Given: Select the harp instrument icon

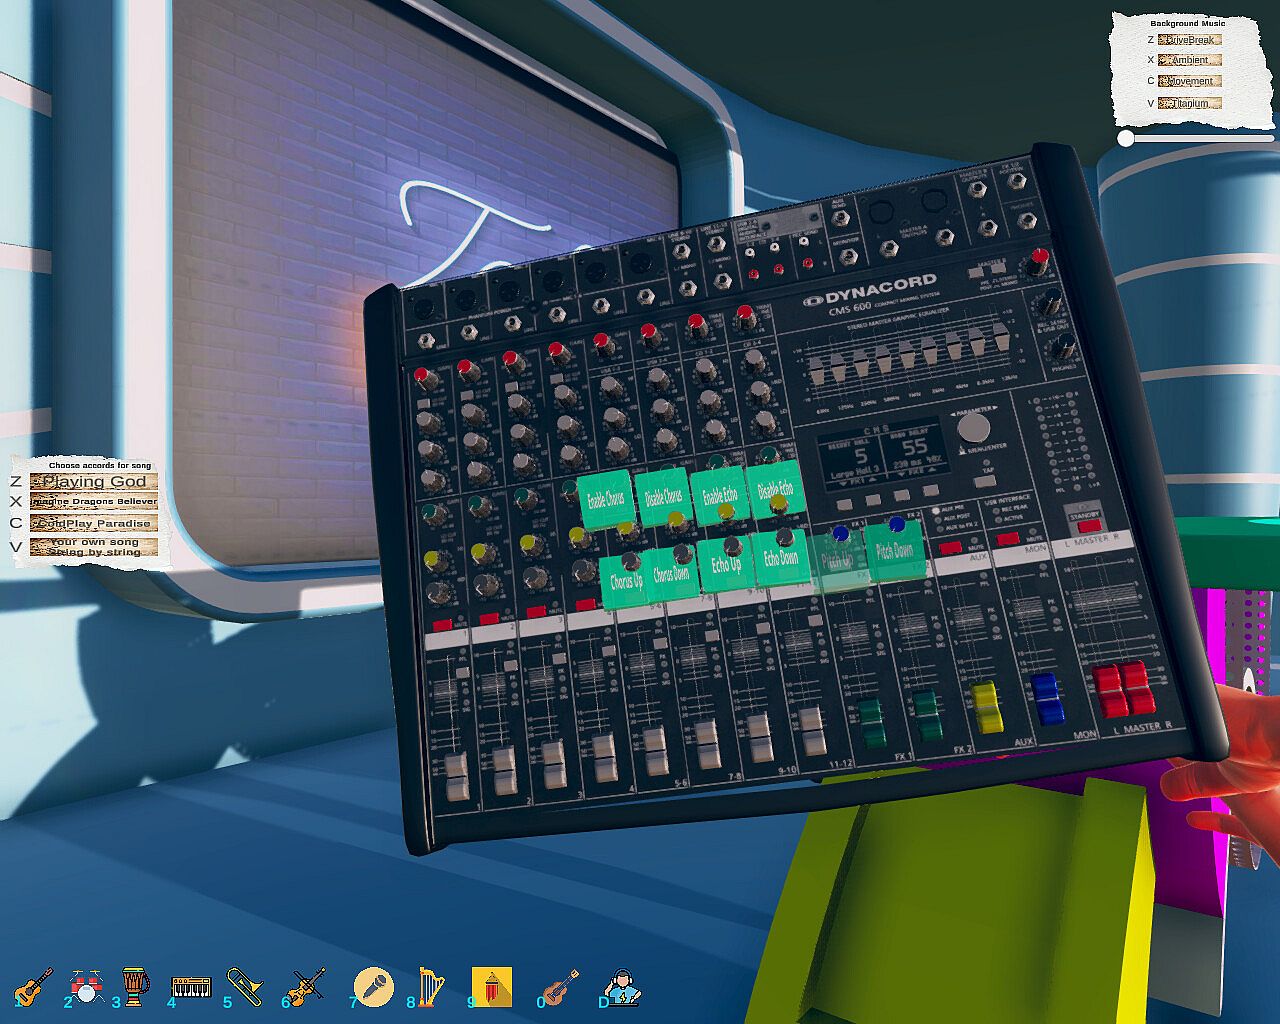Looking at the screenshot, I should (431, 987).
